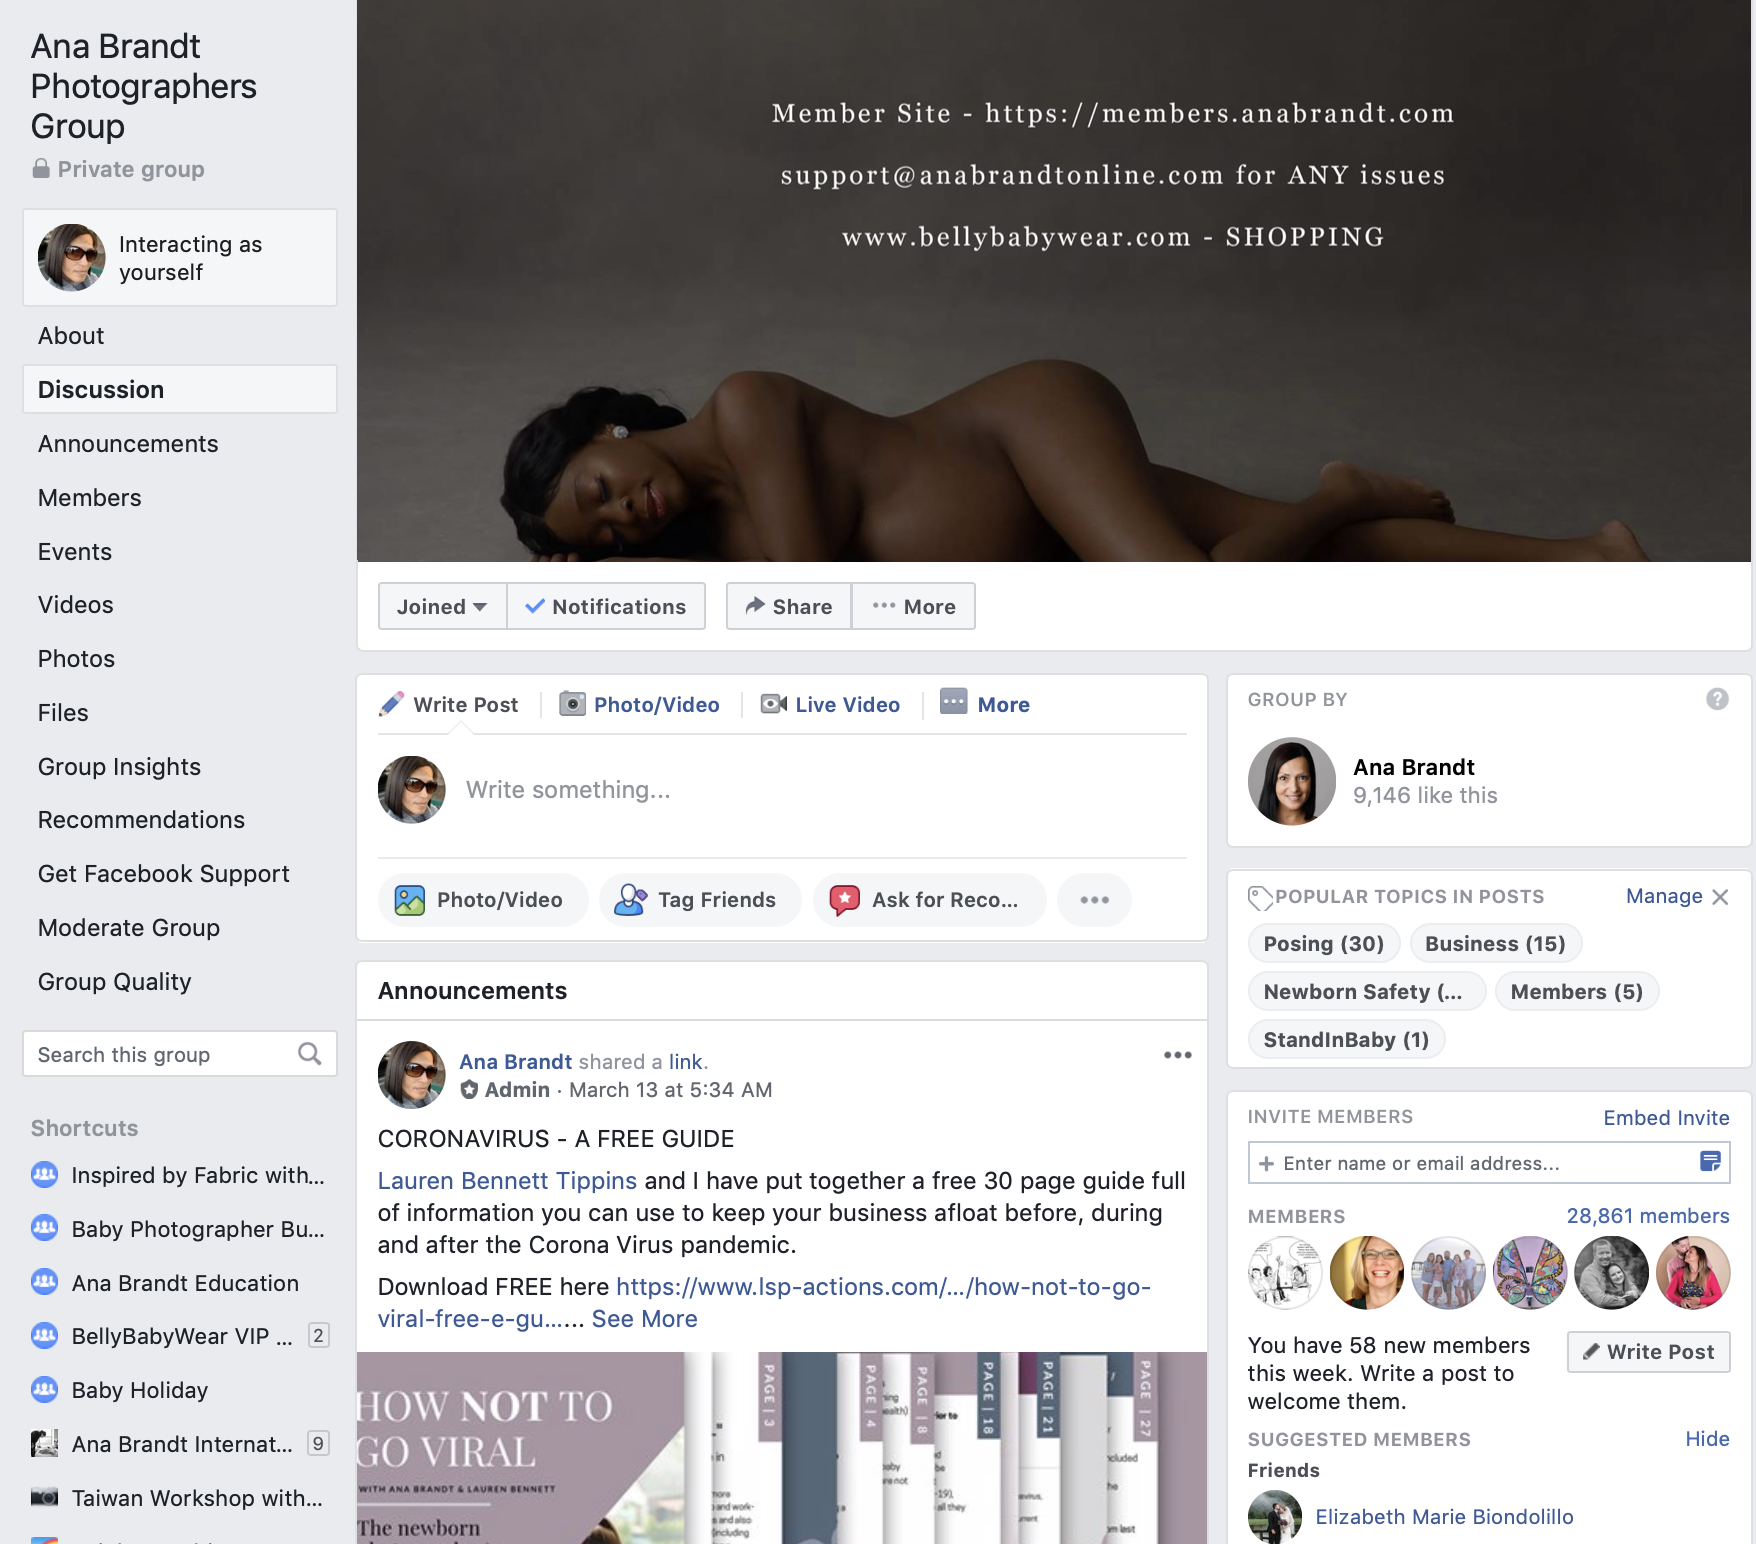Open the post options three-dot menu on Ana Brandt's announcement
Viewport: 1756px width, 1544px height.
click(1177, 1055)
